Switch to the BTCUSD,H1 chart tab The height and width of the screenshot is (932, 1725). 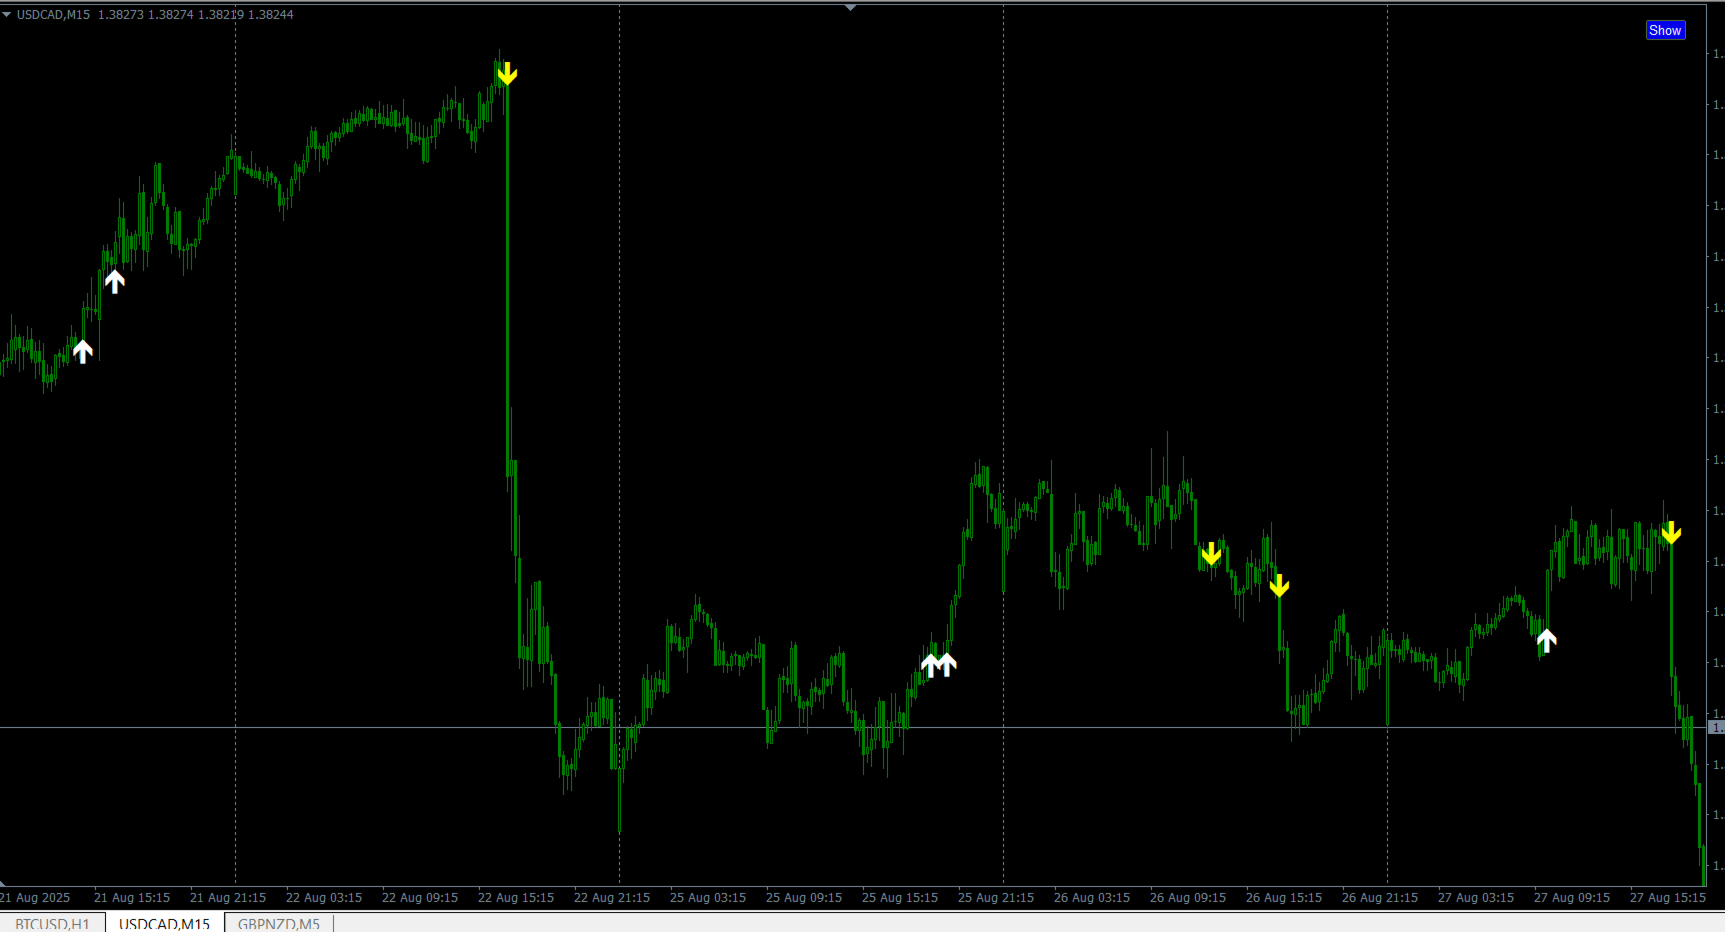pyautogui.click(x=52, y=923)
